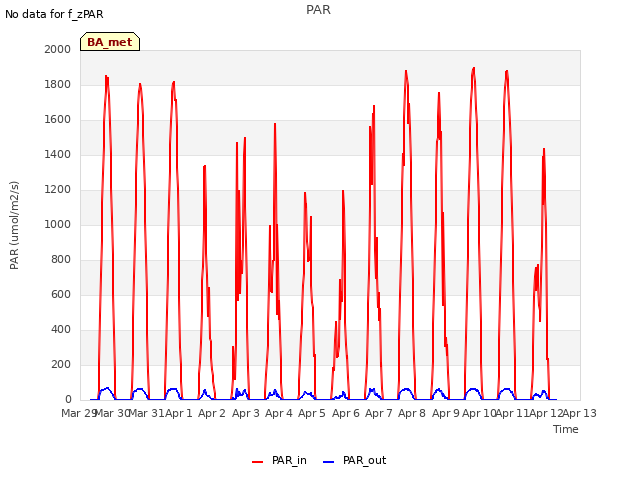The height and width of the screenshot is (480, 640).
Task: Click the 800 y-axis tick label
Action: [61, 260]
